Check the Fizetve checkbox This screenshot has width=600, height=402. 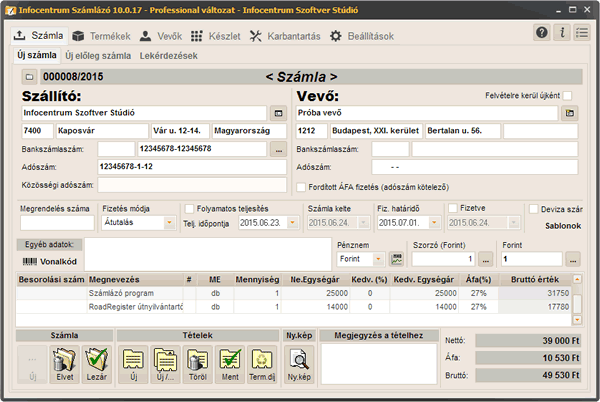[x=453, y=208]
